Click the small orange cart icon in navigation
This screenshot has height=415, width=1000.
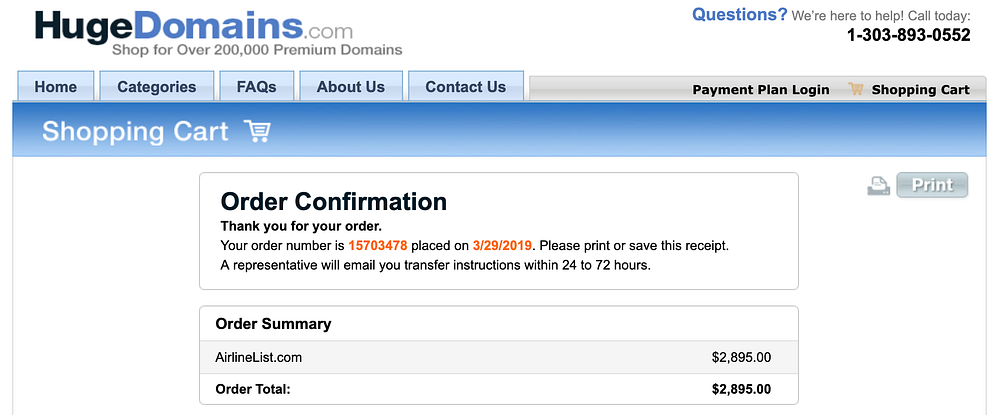(x=856, y=89)
